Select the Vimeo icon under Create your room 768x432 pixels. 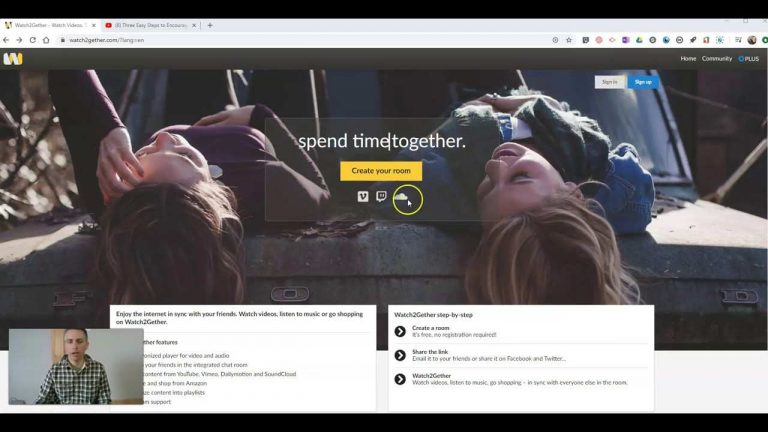(x=362, y=196)
